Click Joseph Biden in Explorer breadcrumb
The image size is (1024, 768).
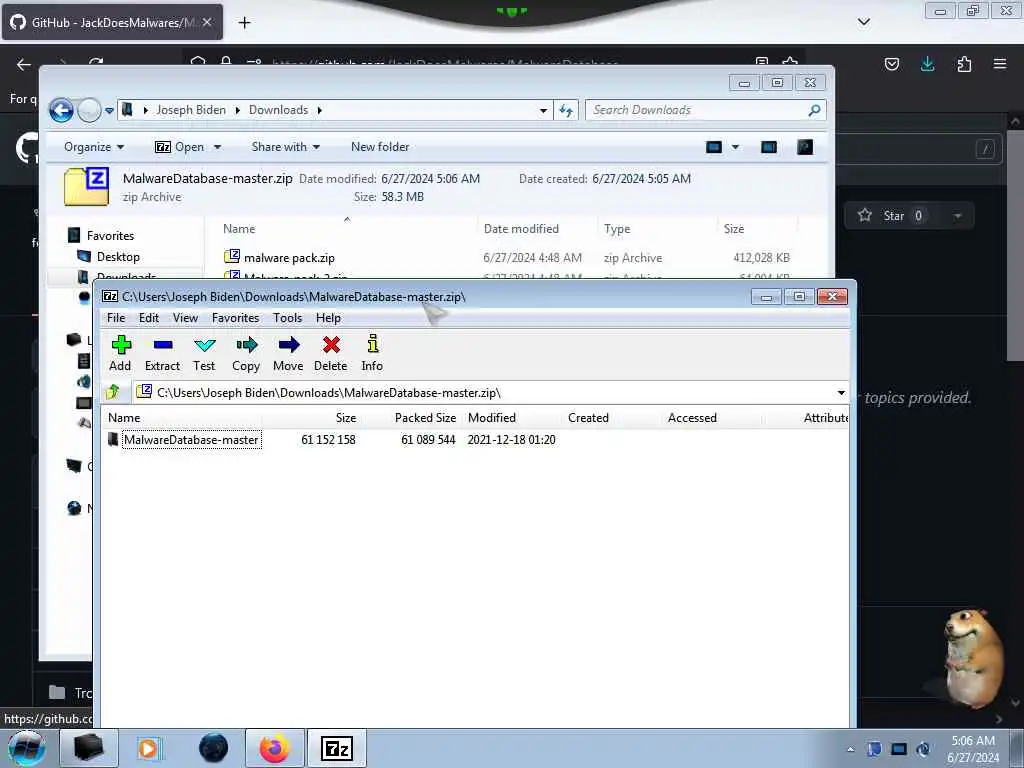[191, 110]
